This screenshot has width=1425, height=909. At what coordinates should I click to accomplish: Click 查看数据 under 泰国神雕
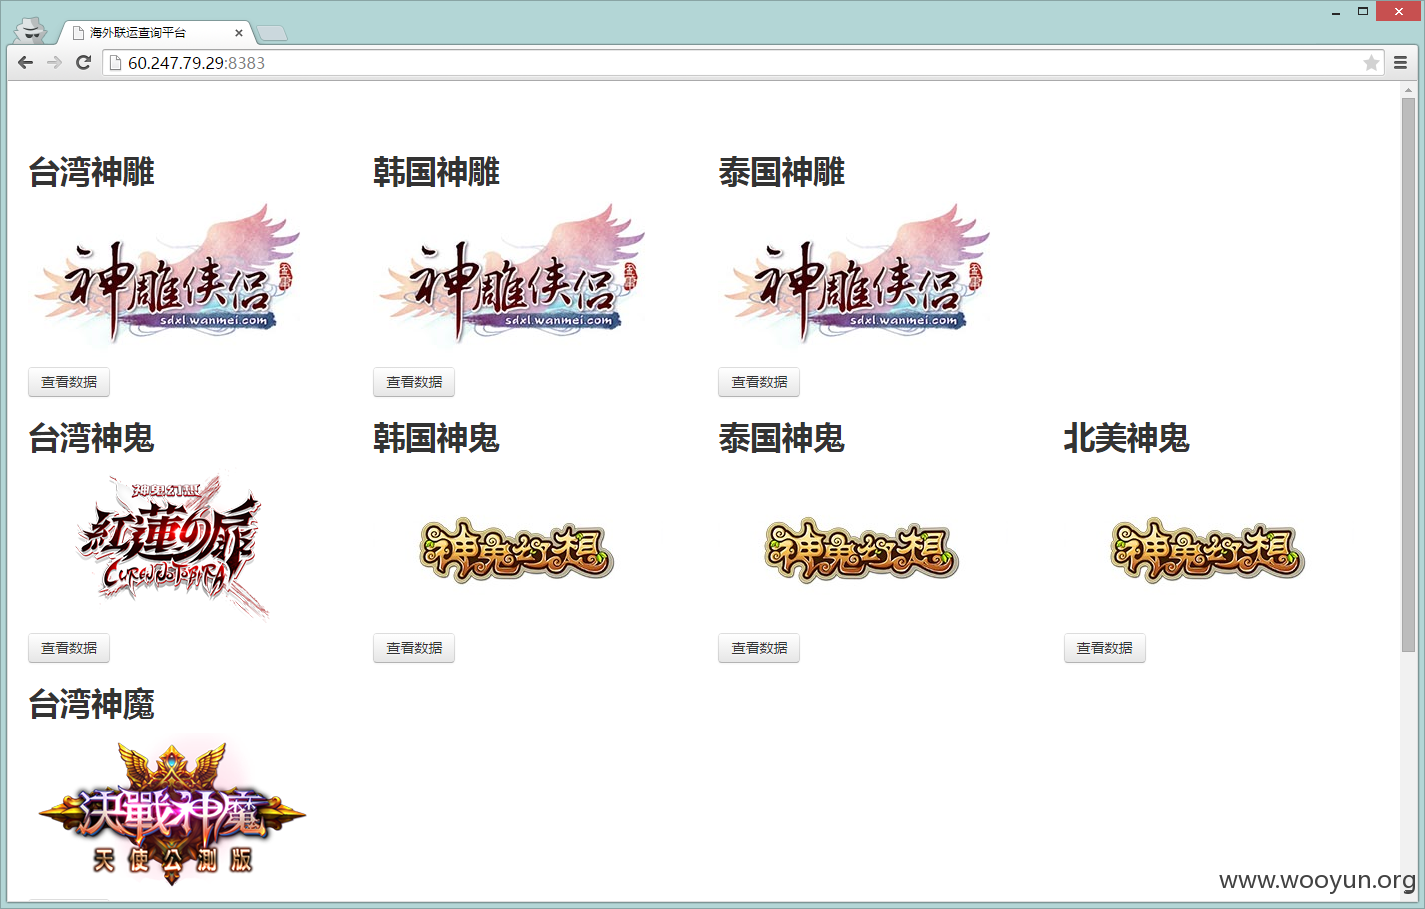(x=759, y=382)
